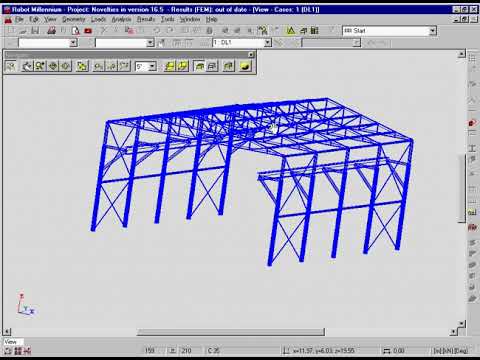Click the Save floppy disk icon
The height and width of the screenshot is (360, 480).
[35, 31]
